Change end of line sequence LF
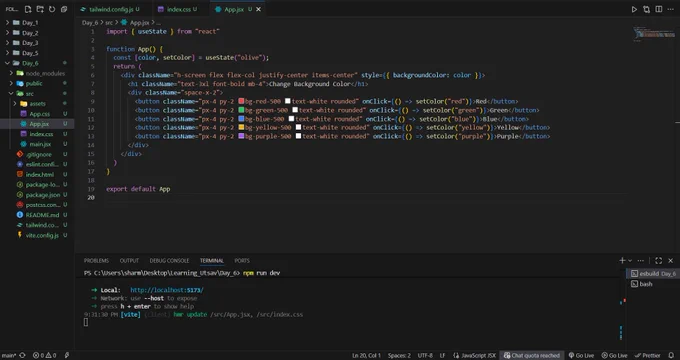Viewport: 680px width, 360px height. click(443, 355)
